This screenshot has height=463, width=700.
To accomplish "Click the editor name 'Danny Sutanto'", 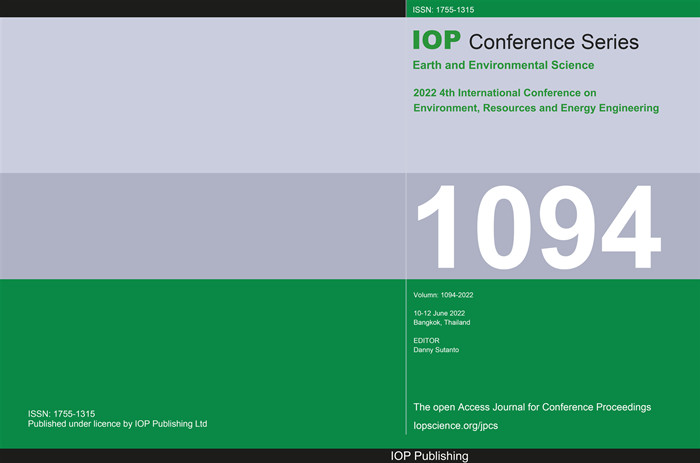I will (x=436, y=350).
